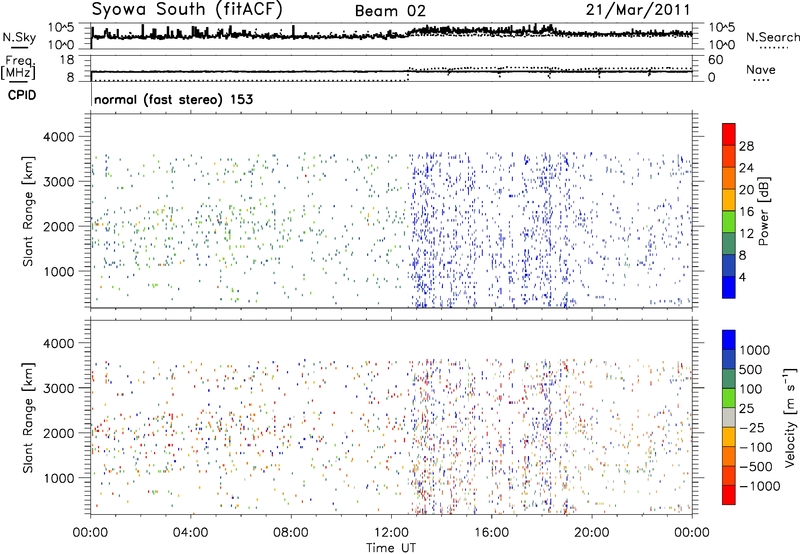Select the 'Freq. [MHz]' axis label
The image size is (800, 554).
pyautogui.click(x=19, y=67)
